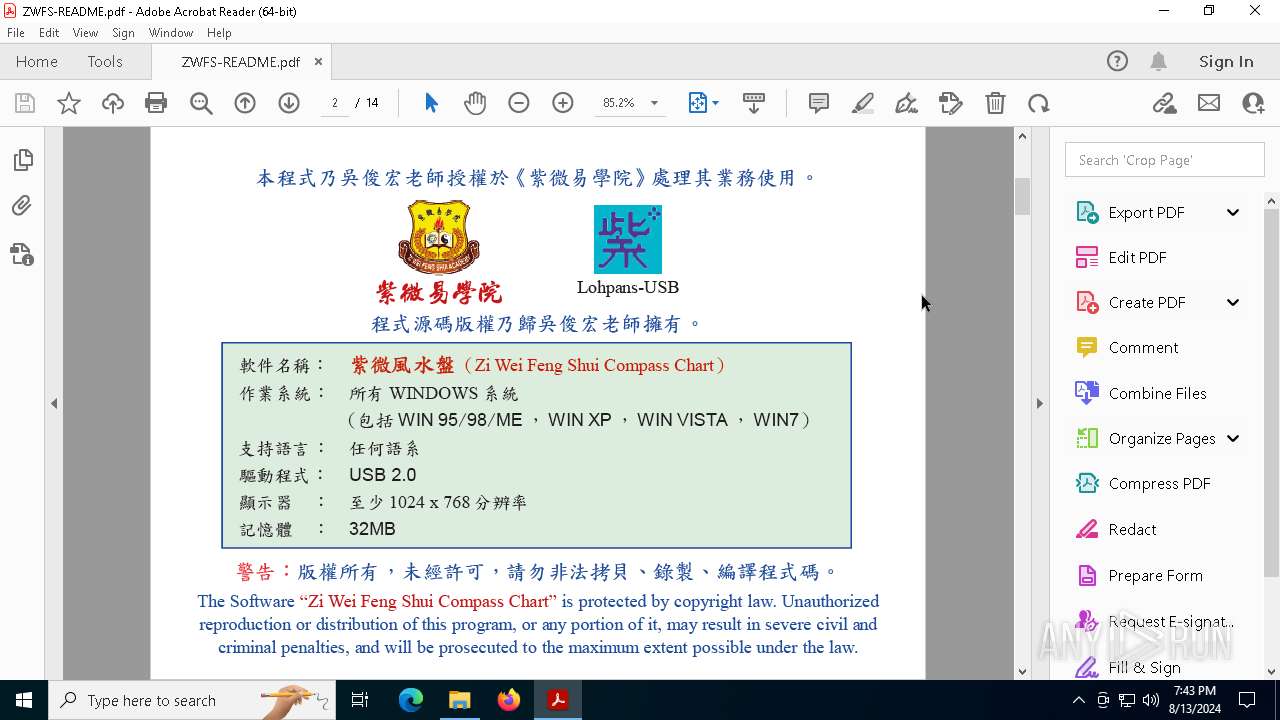This screenshot has width=1280, height=720.
Task: Open notifications bell
Action: tap(1158, 61)
